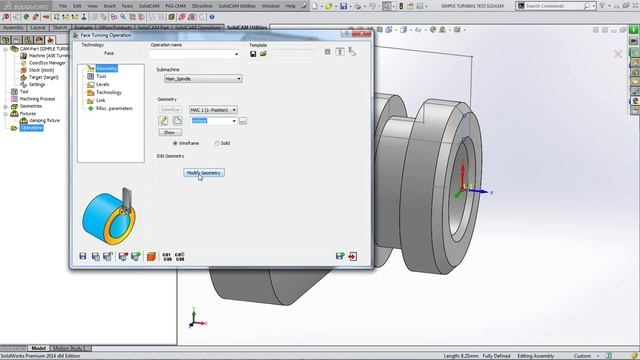Click the blue info icon in toolbar
The image size is (640, 360).
212,17
